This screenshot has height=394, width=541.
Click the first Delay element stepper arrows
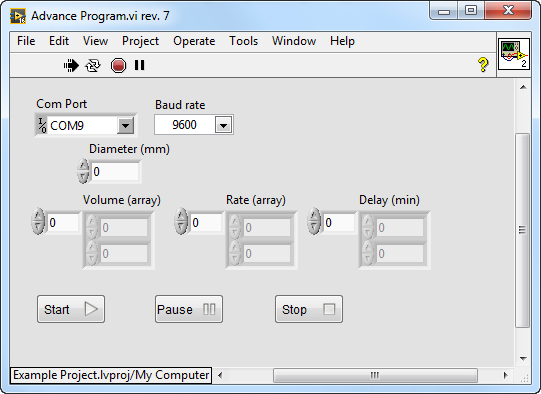[x=368, y=227]
